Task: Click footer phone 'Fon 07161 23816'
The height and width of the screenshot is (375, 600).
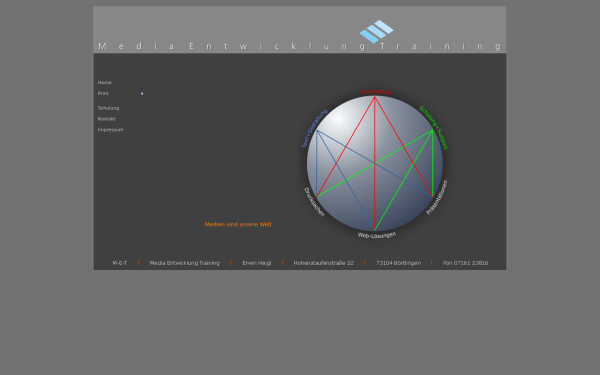Action: click(465, 263)
